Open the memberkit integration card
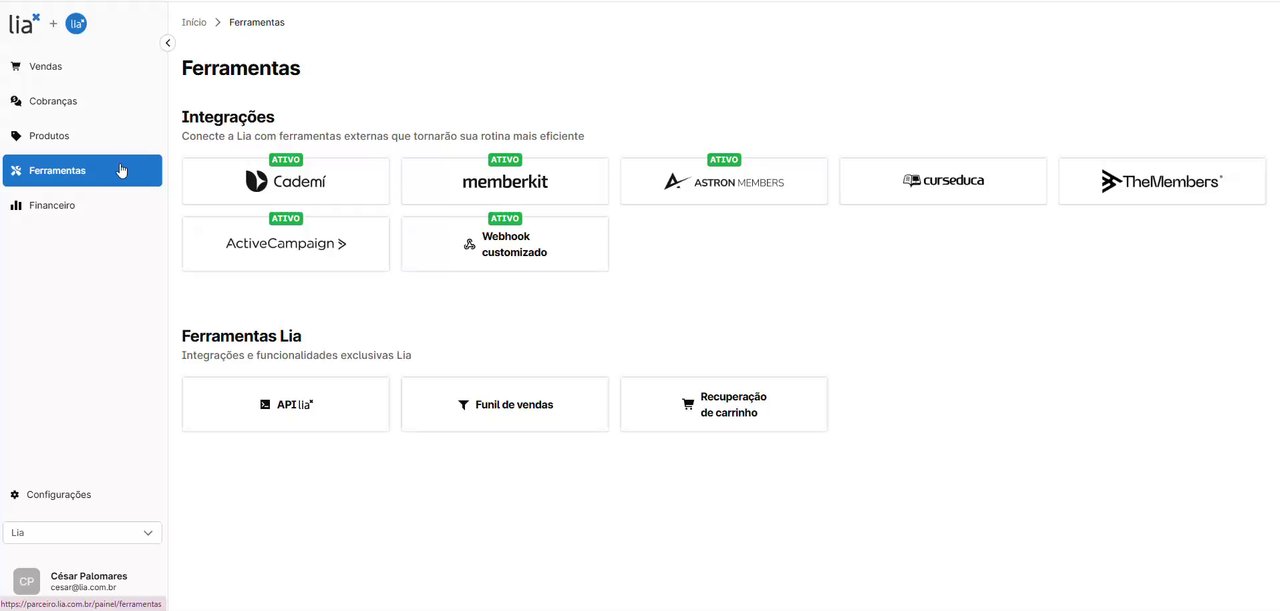Viewport: 1280px width, 611px height. 504,181
